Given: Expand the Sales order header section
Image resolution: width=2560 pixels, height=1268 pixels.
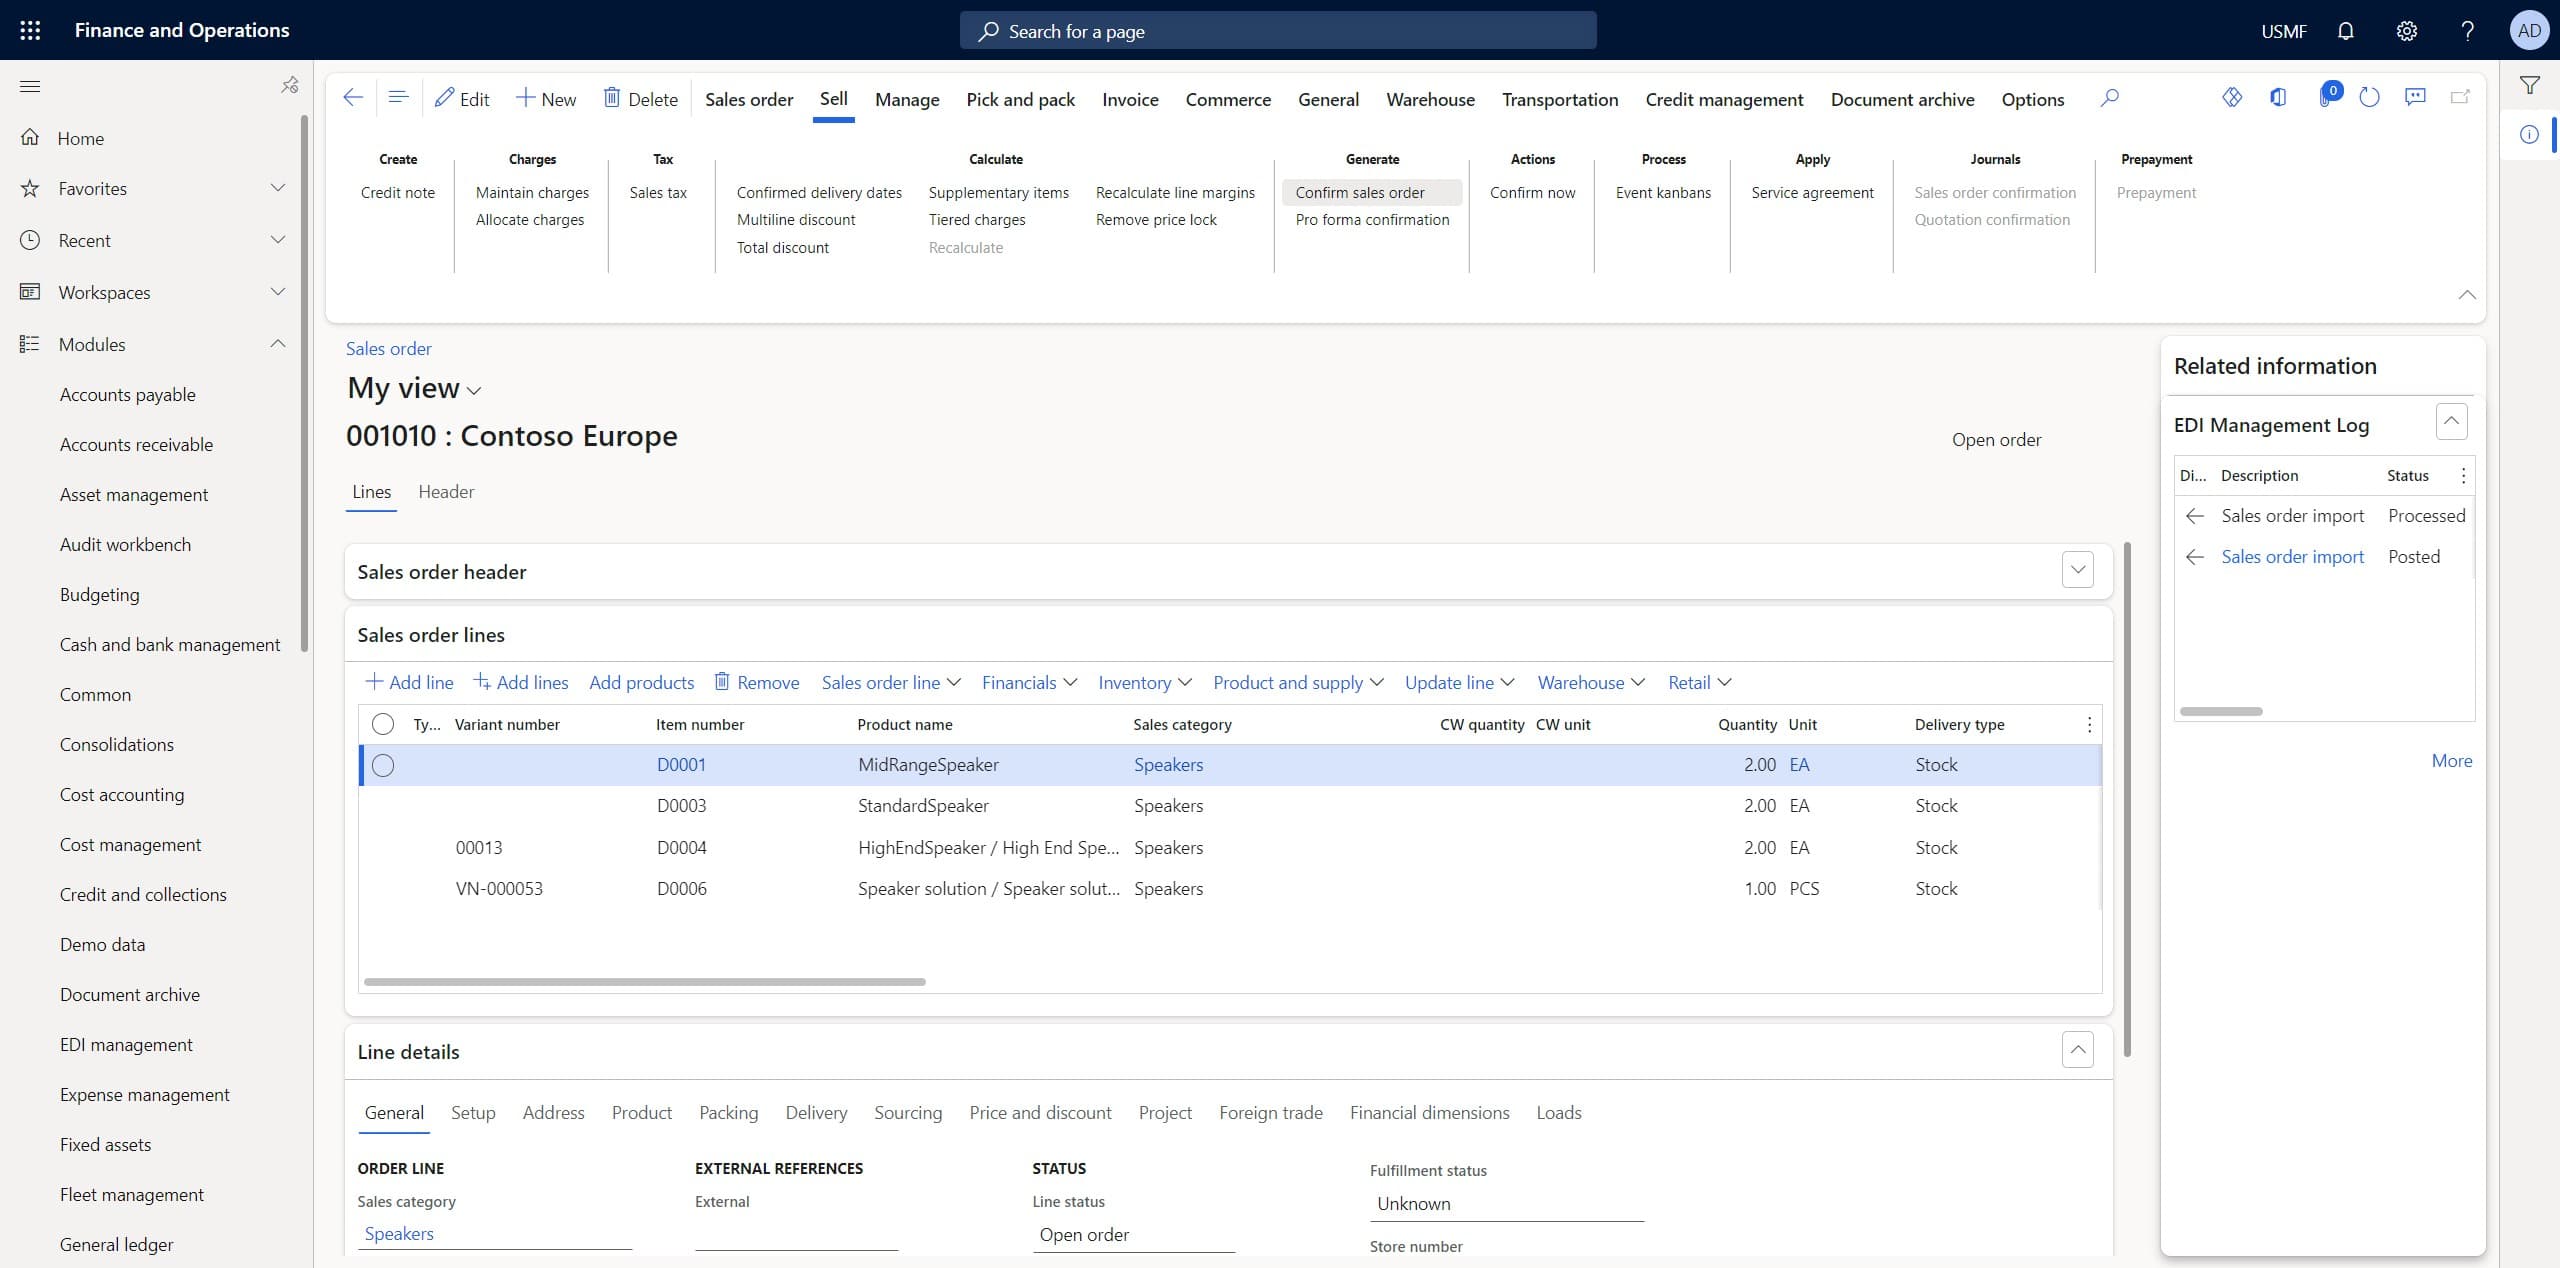Looking at the screenshot, I should pos(2077,570).
